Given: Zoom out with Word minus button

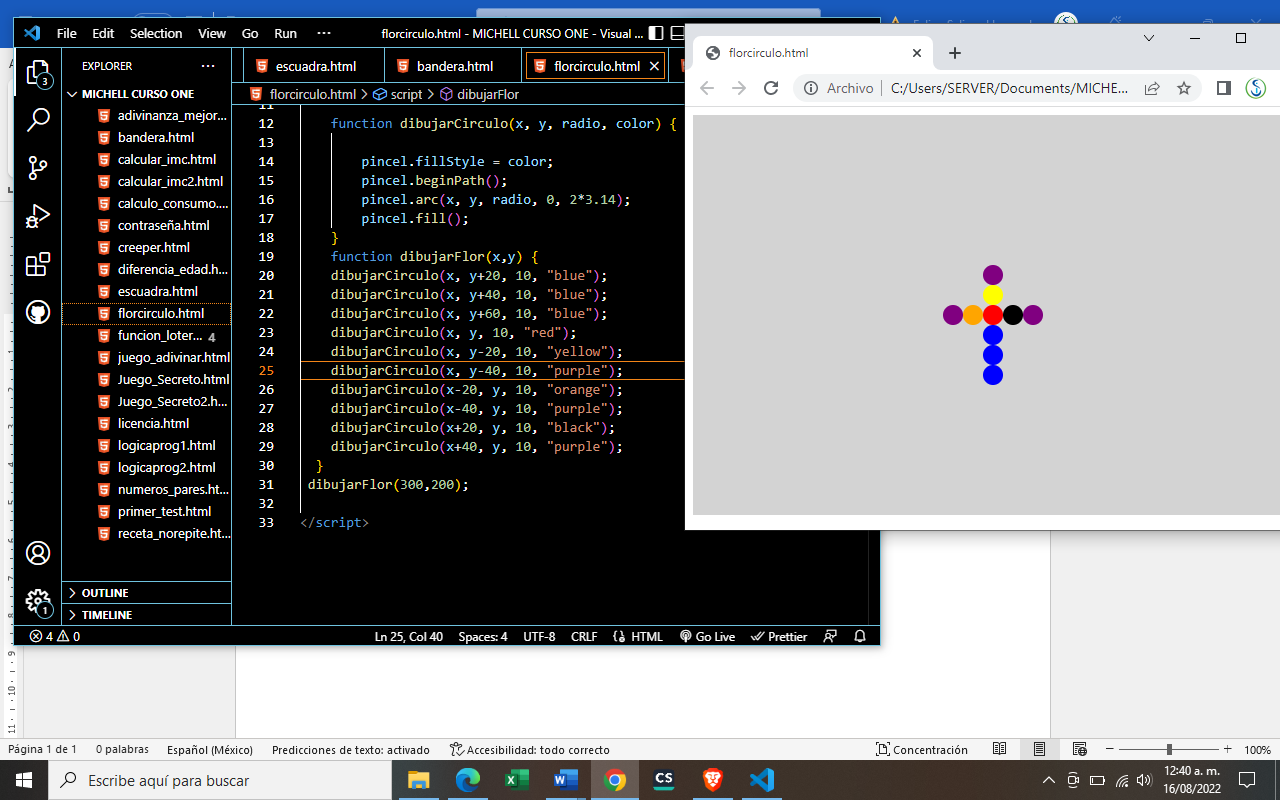Looking at the screenshot, I should click(x=1110, y=749).
